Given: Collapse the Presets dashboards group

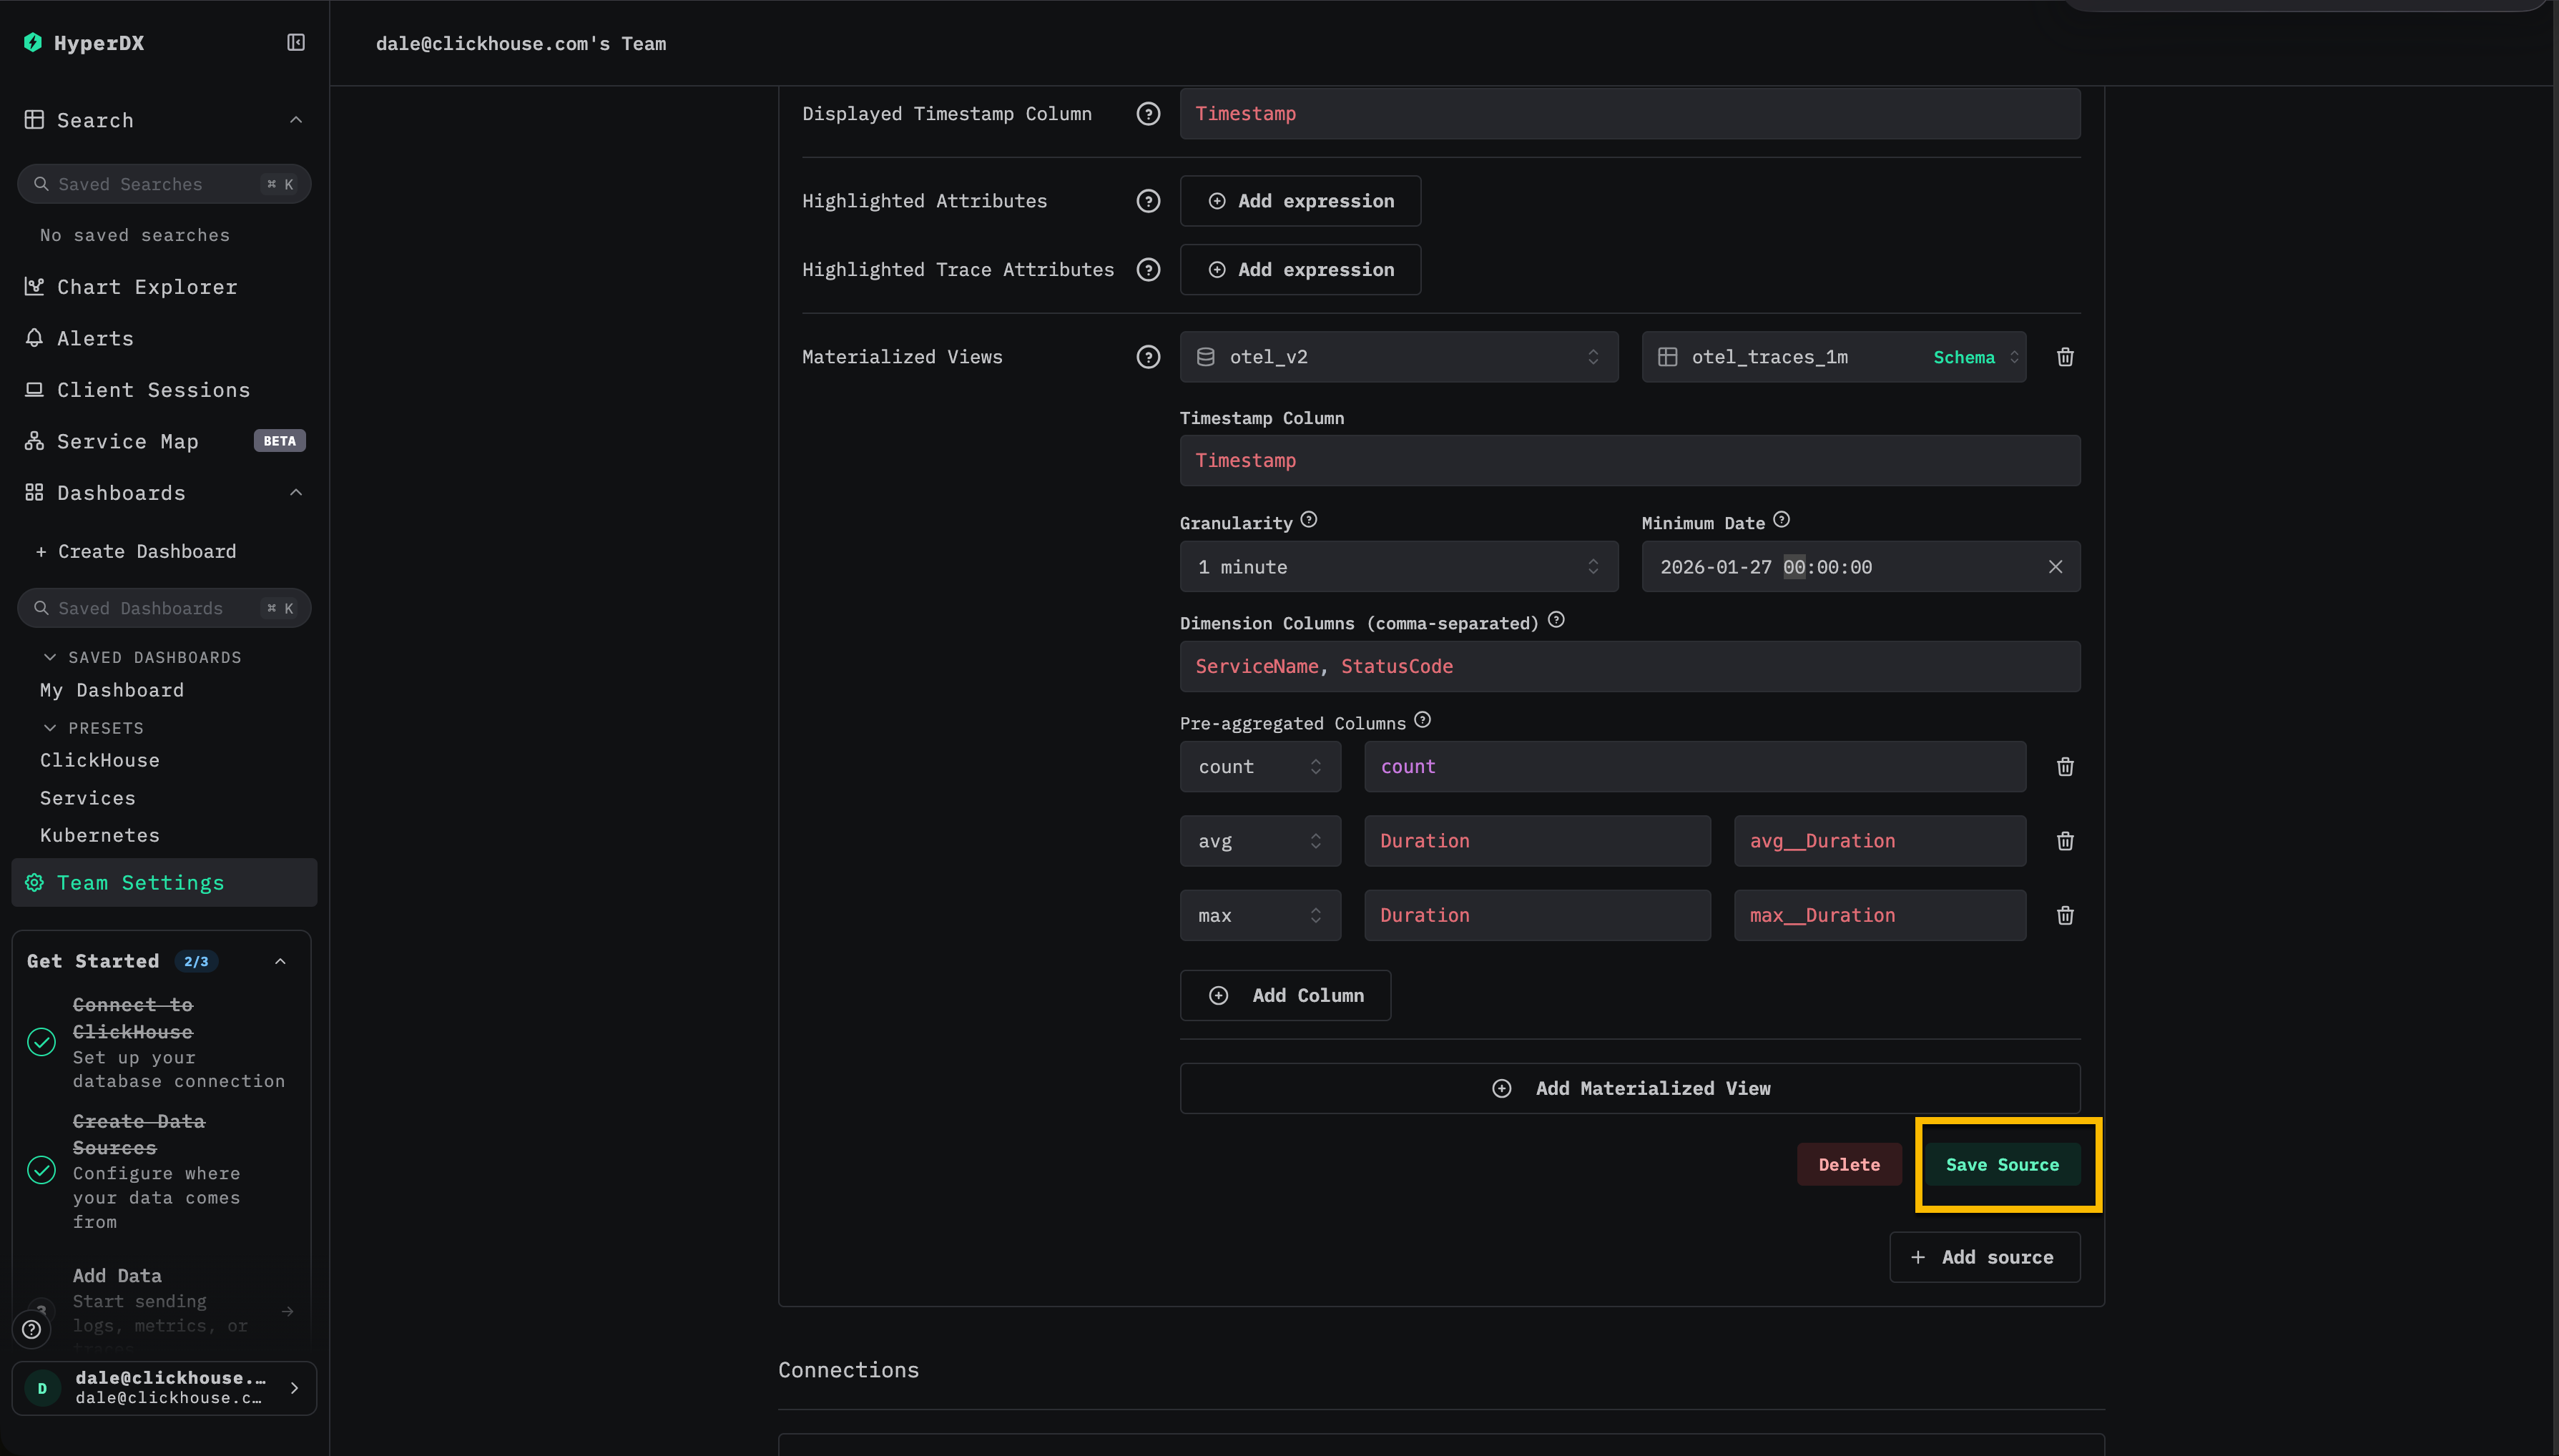Looking at the screenshot, I should (50, 728).
